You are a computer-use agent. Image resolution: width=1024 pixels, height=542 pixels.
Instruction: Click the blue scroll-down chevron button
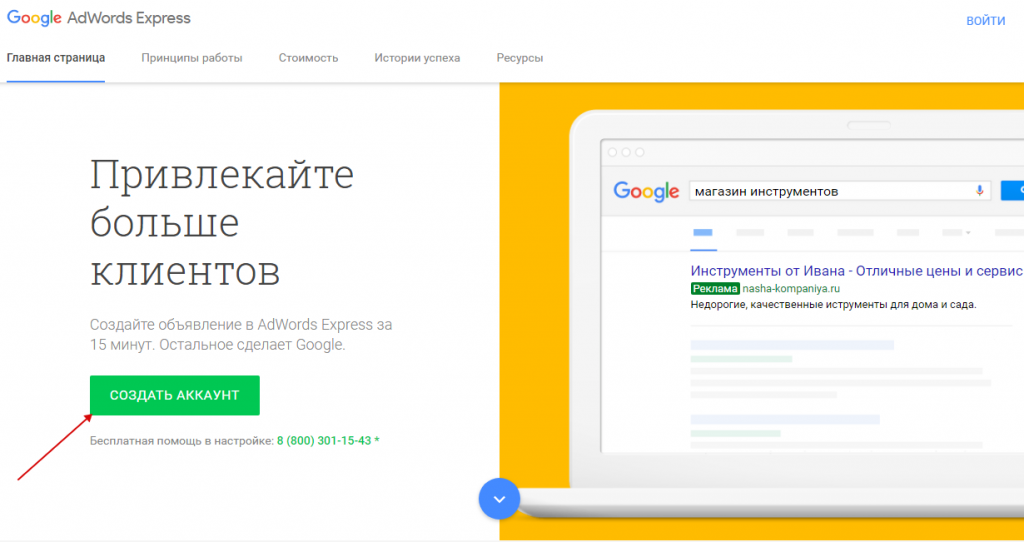tap(500, 499)
